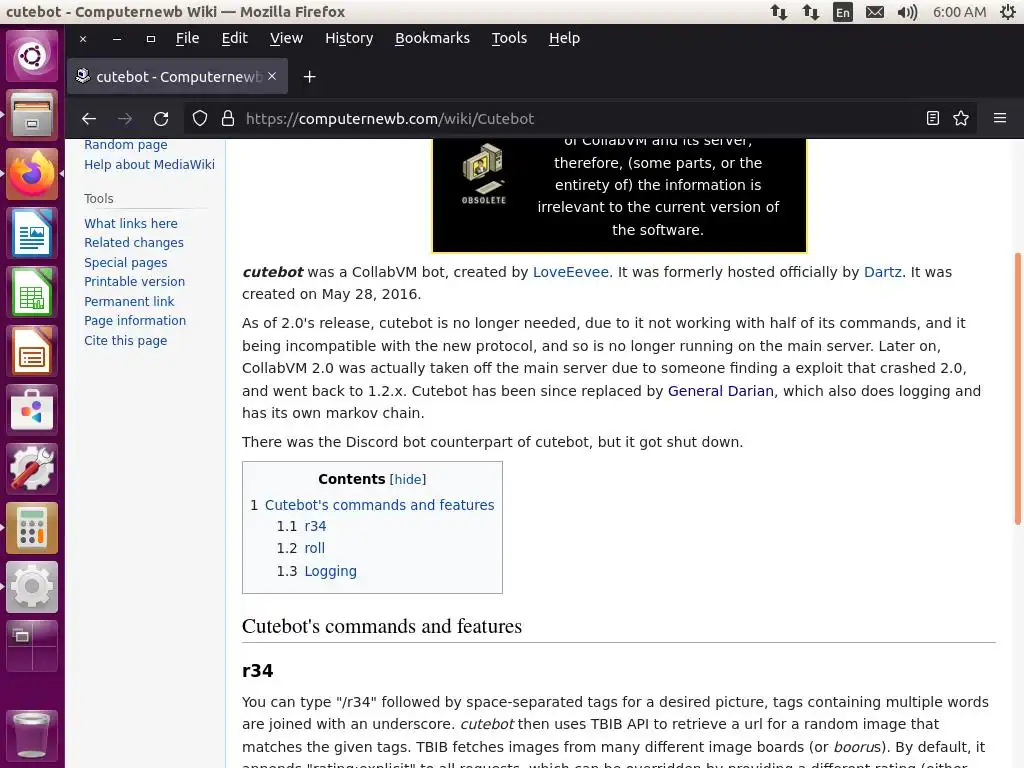
Task: Open Trash in the dock
Action: point(32,737)
